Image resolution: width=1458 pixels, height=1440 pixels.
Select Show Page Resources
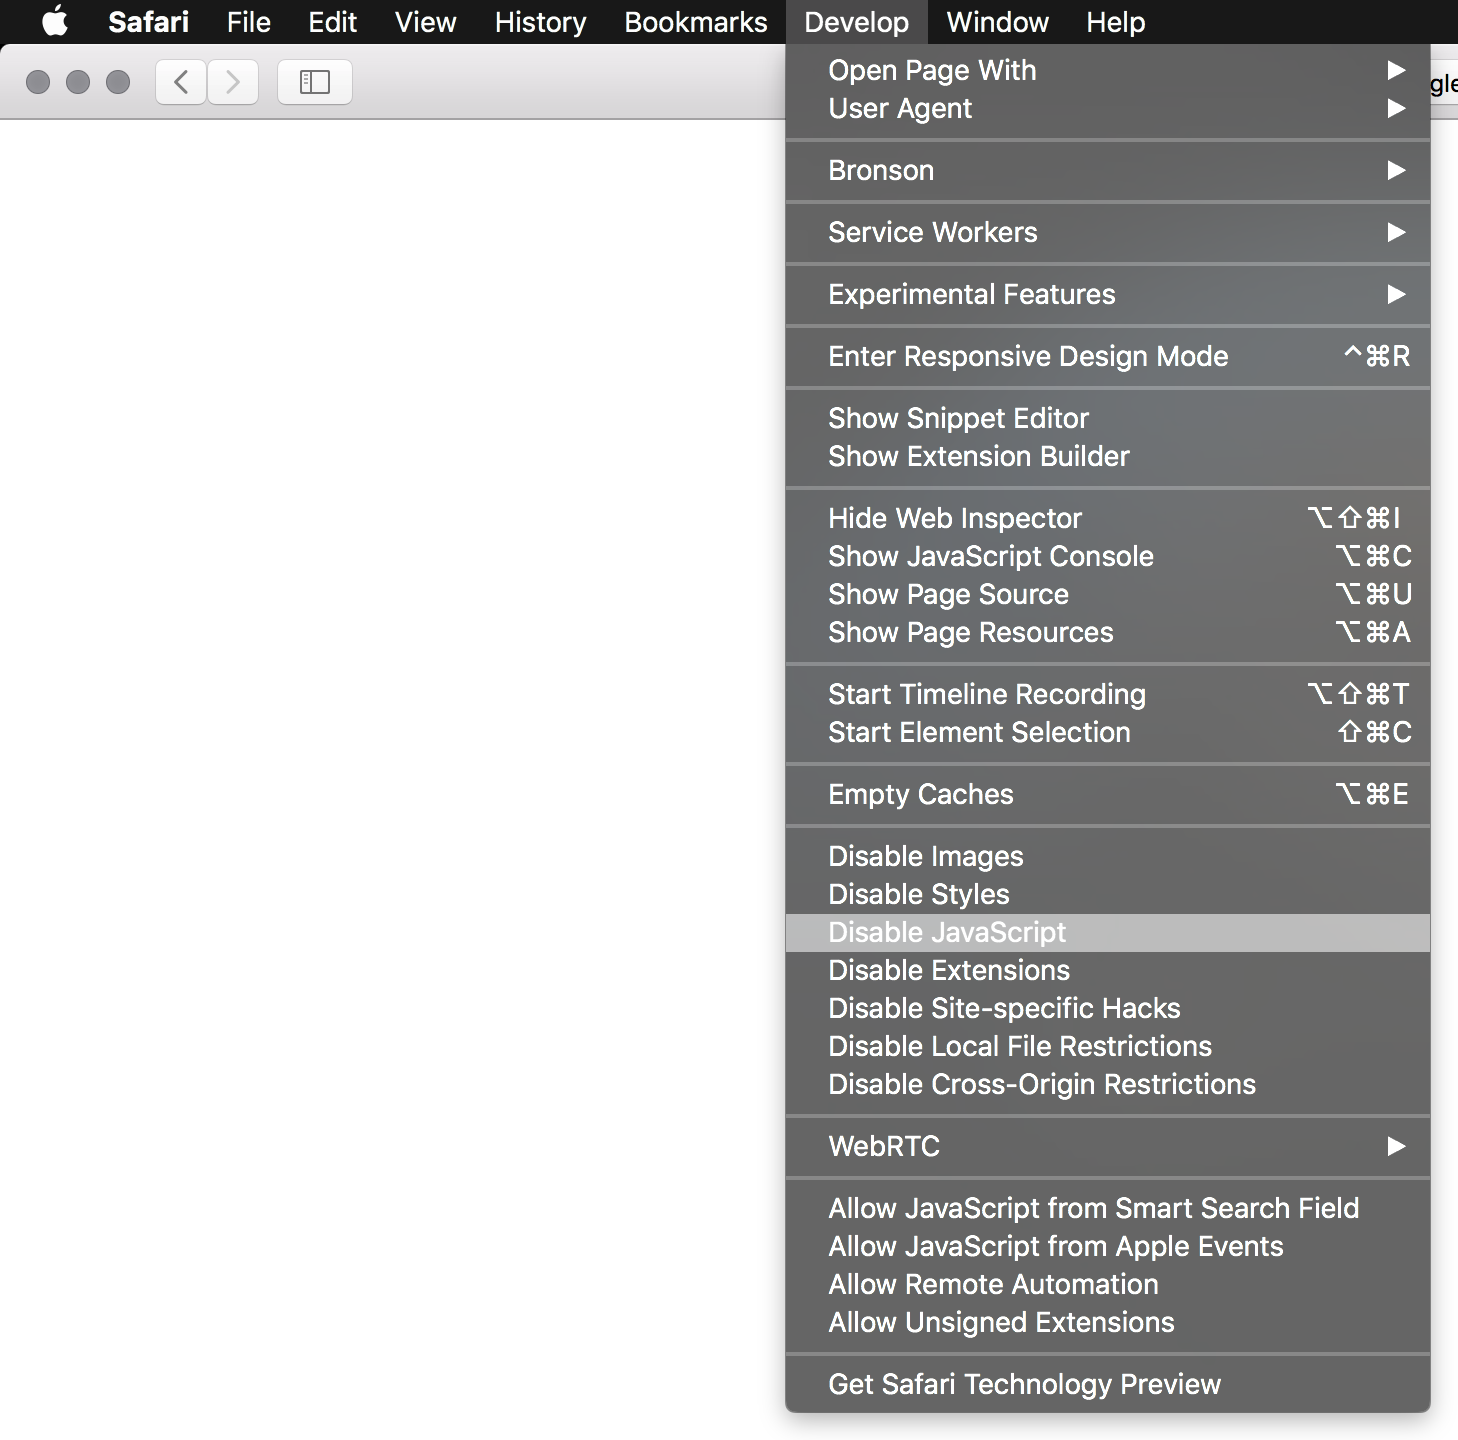(1108, 632)
